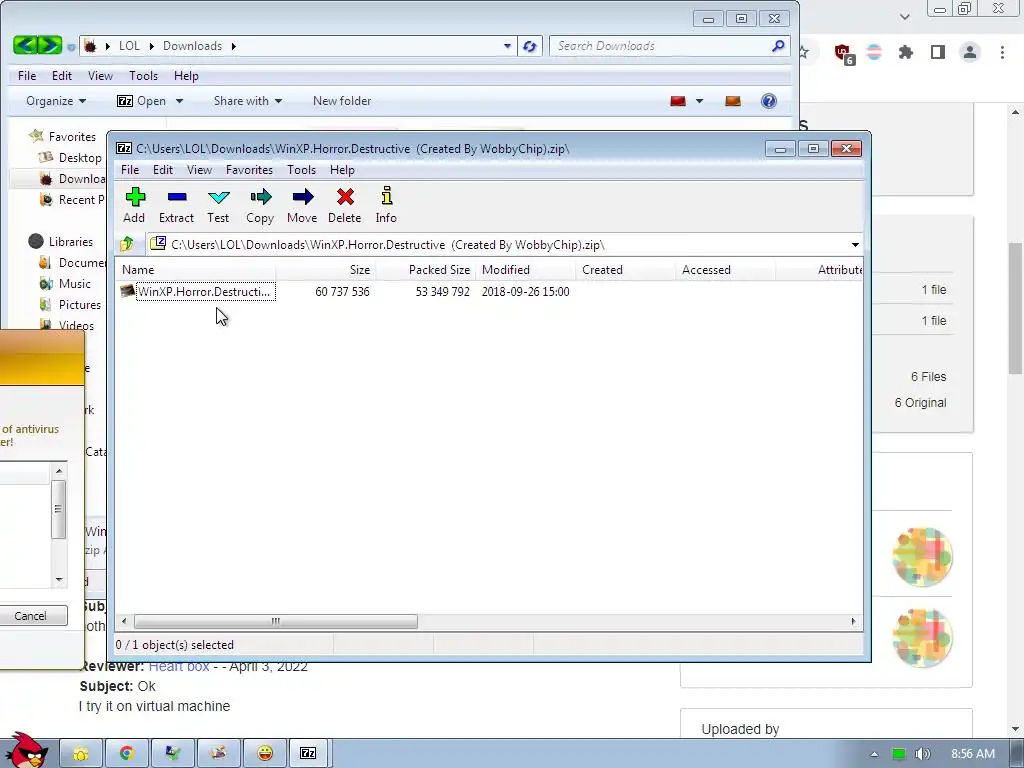Click the Angry Birds Start button
The image size is (1024, 768).
pyautogui.click(x=25, y=751)
